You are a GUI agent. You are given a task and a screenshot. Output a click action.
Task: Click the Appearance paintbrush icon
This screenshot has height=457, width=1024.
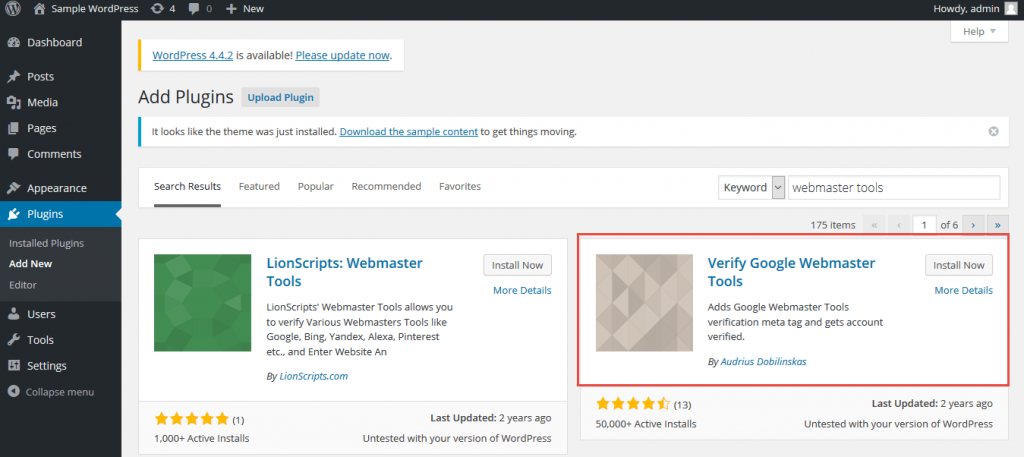(x=13, y=188)
